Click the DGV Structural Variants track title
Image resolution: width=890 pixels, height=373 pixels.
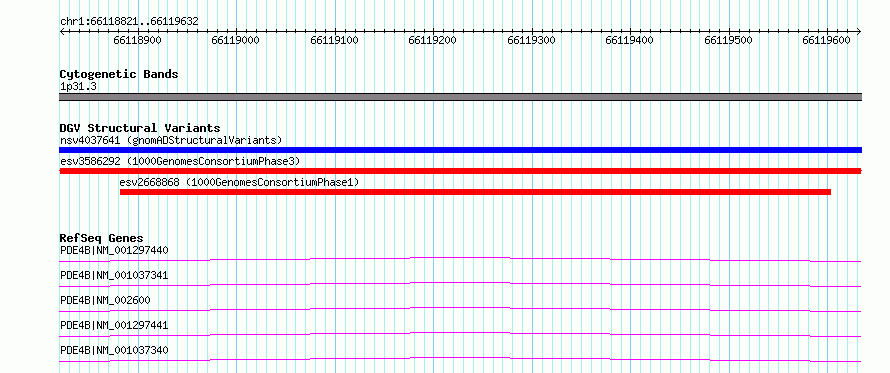[140, 128]
